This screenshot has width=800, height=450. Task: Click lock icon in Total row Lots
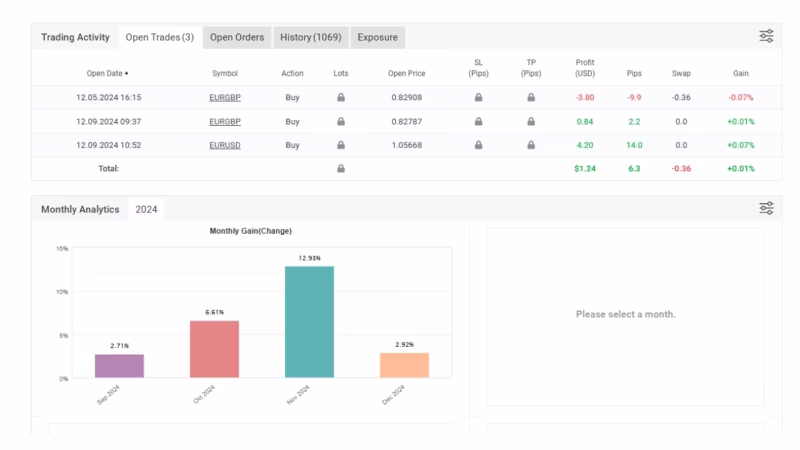[342, 169]
